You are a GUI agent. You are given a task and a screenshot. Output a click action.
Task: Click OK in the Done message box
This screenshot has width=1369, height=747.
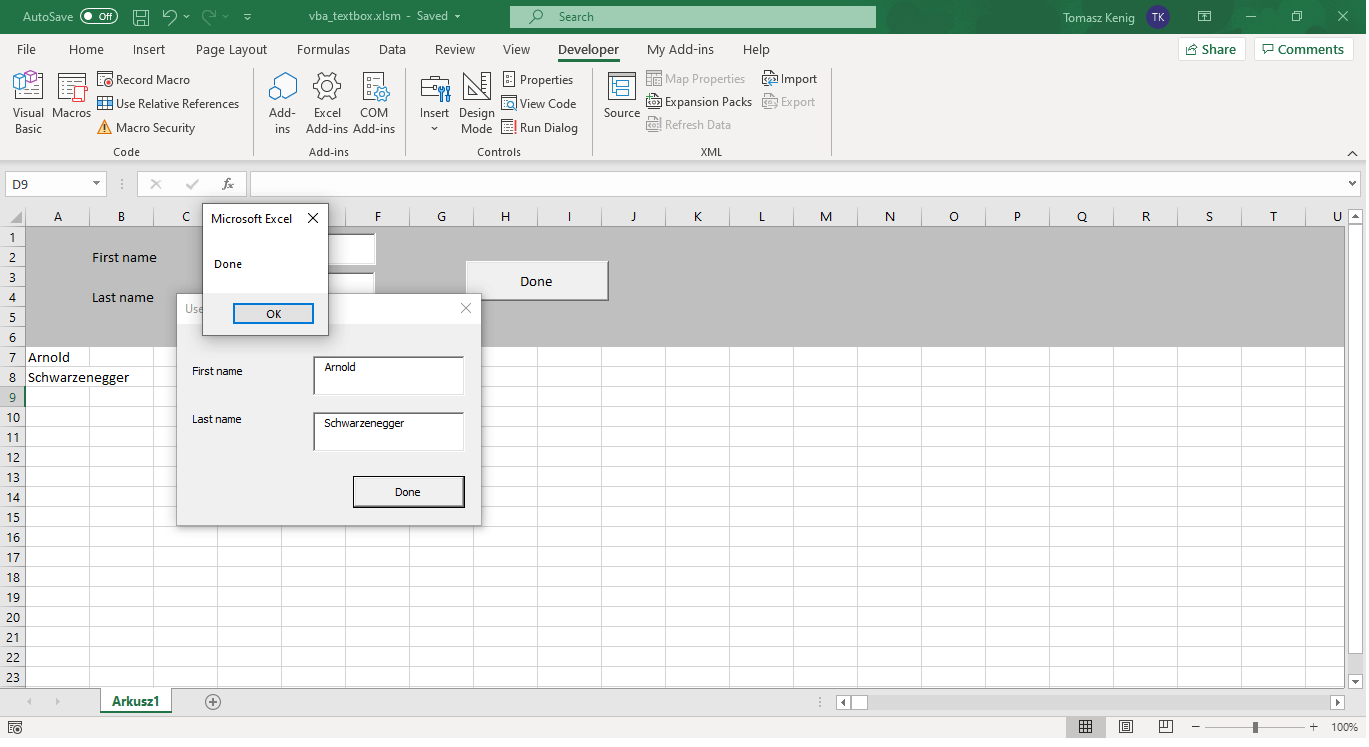click(x=272, y=313)
